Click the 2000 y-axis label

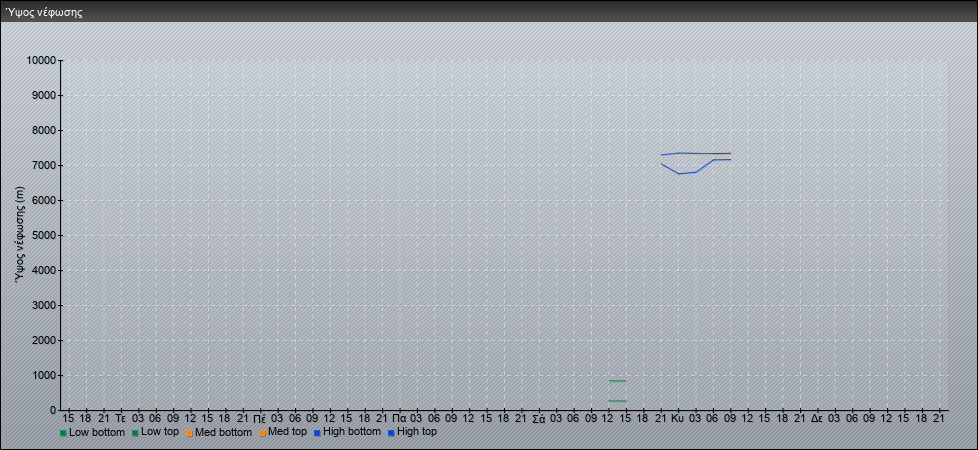pyautogui.click(x=44, y=340)
